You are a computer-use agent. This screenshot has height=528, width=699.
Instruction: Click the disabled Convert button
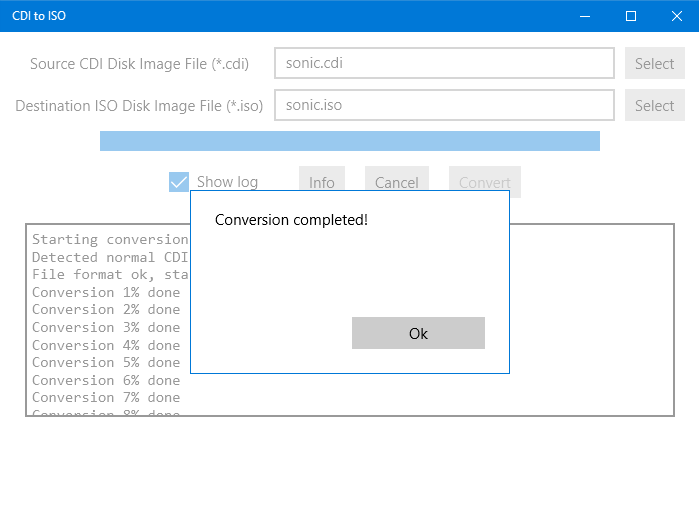click(485, 178)
